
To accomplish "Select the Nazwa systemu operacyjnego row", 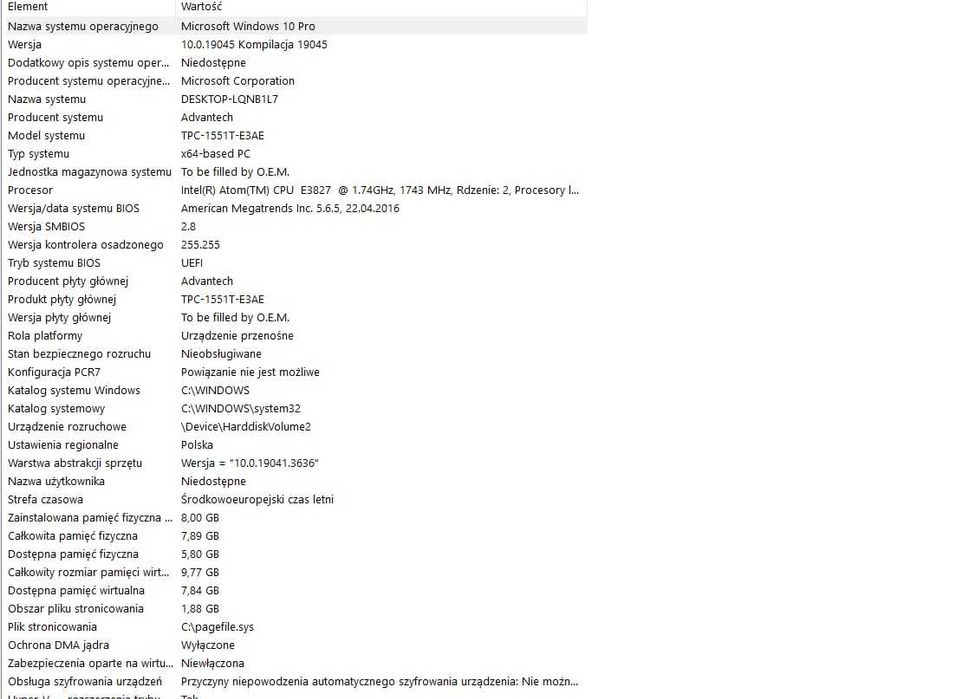I will click(83, 26).
